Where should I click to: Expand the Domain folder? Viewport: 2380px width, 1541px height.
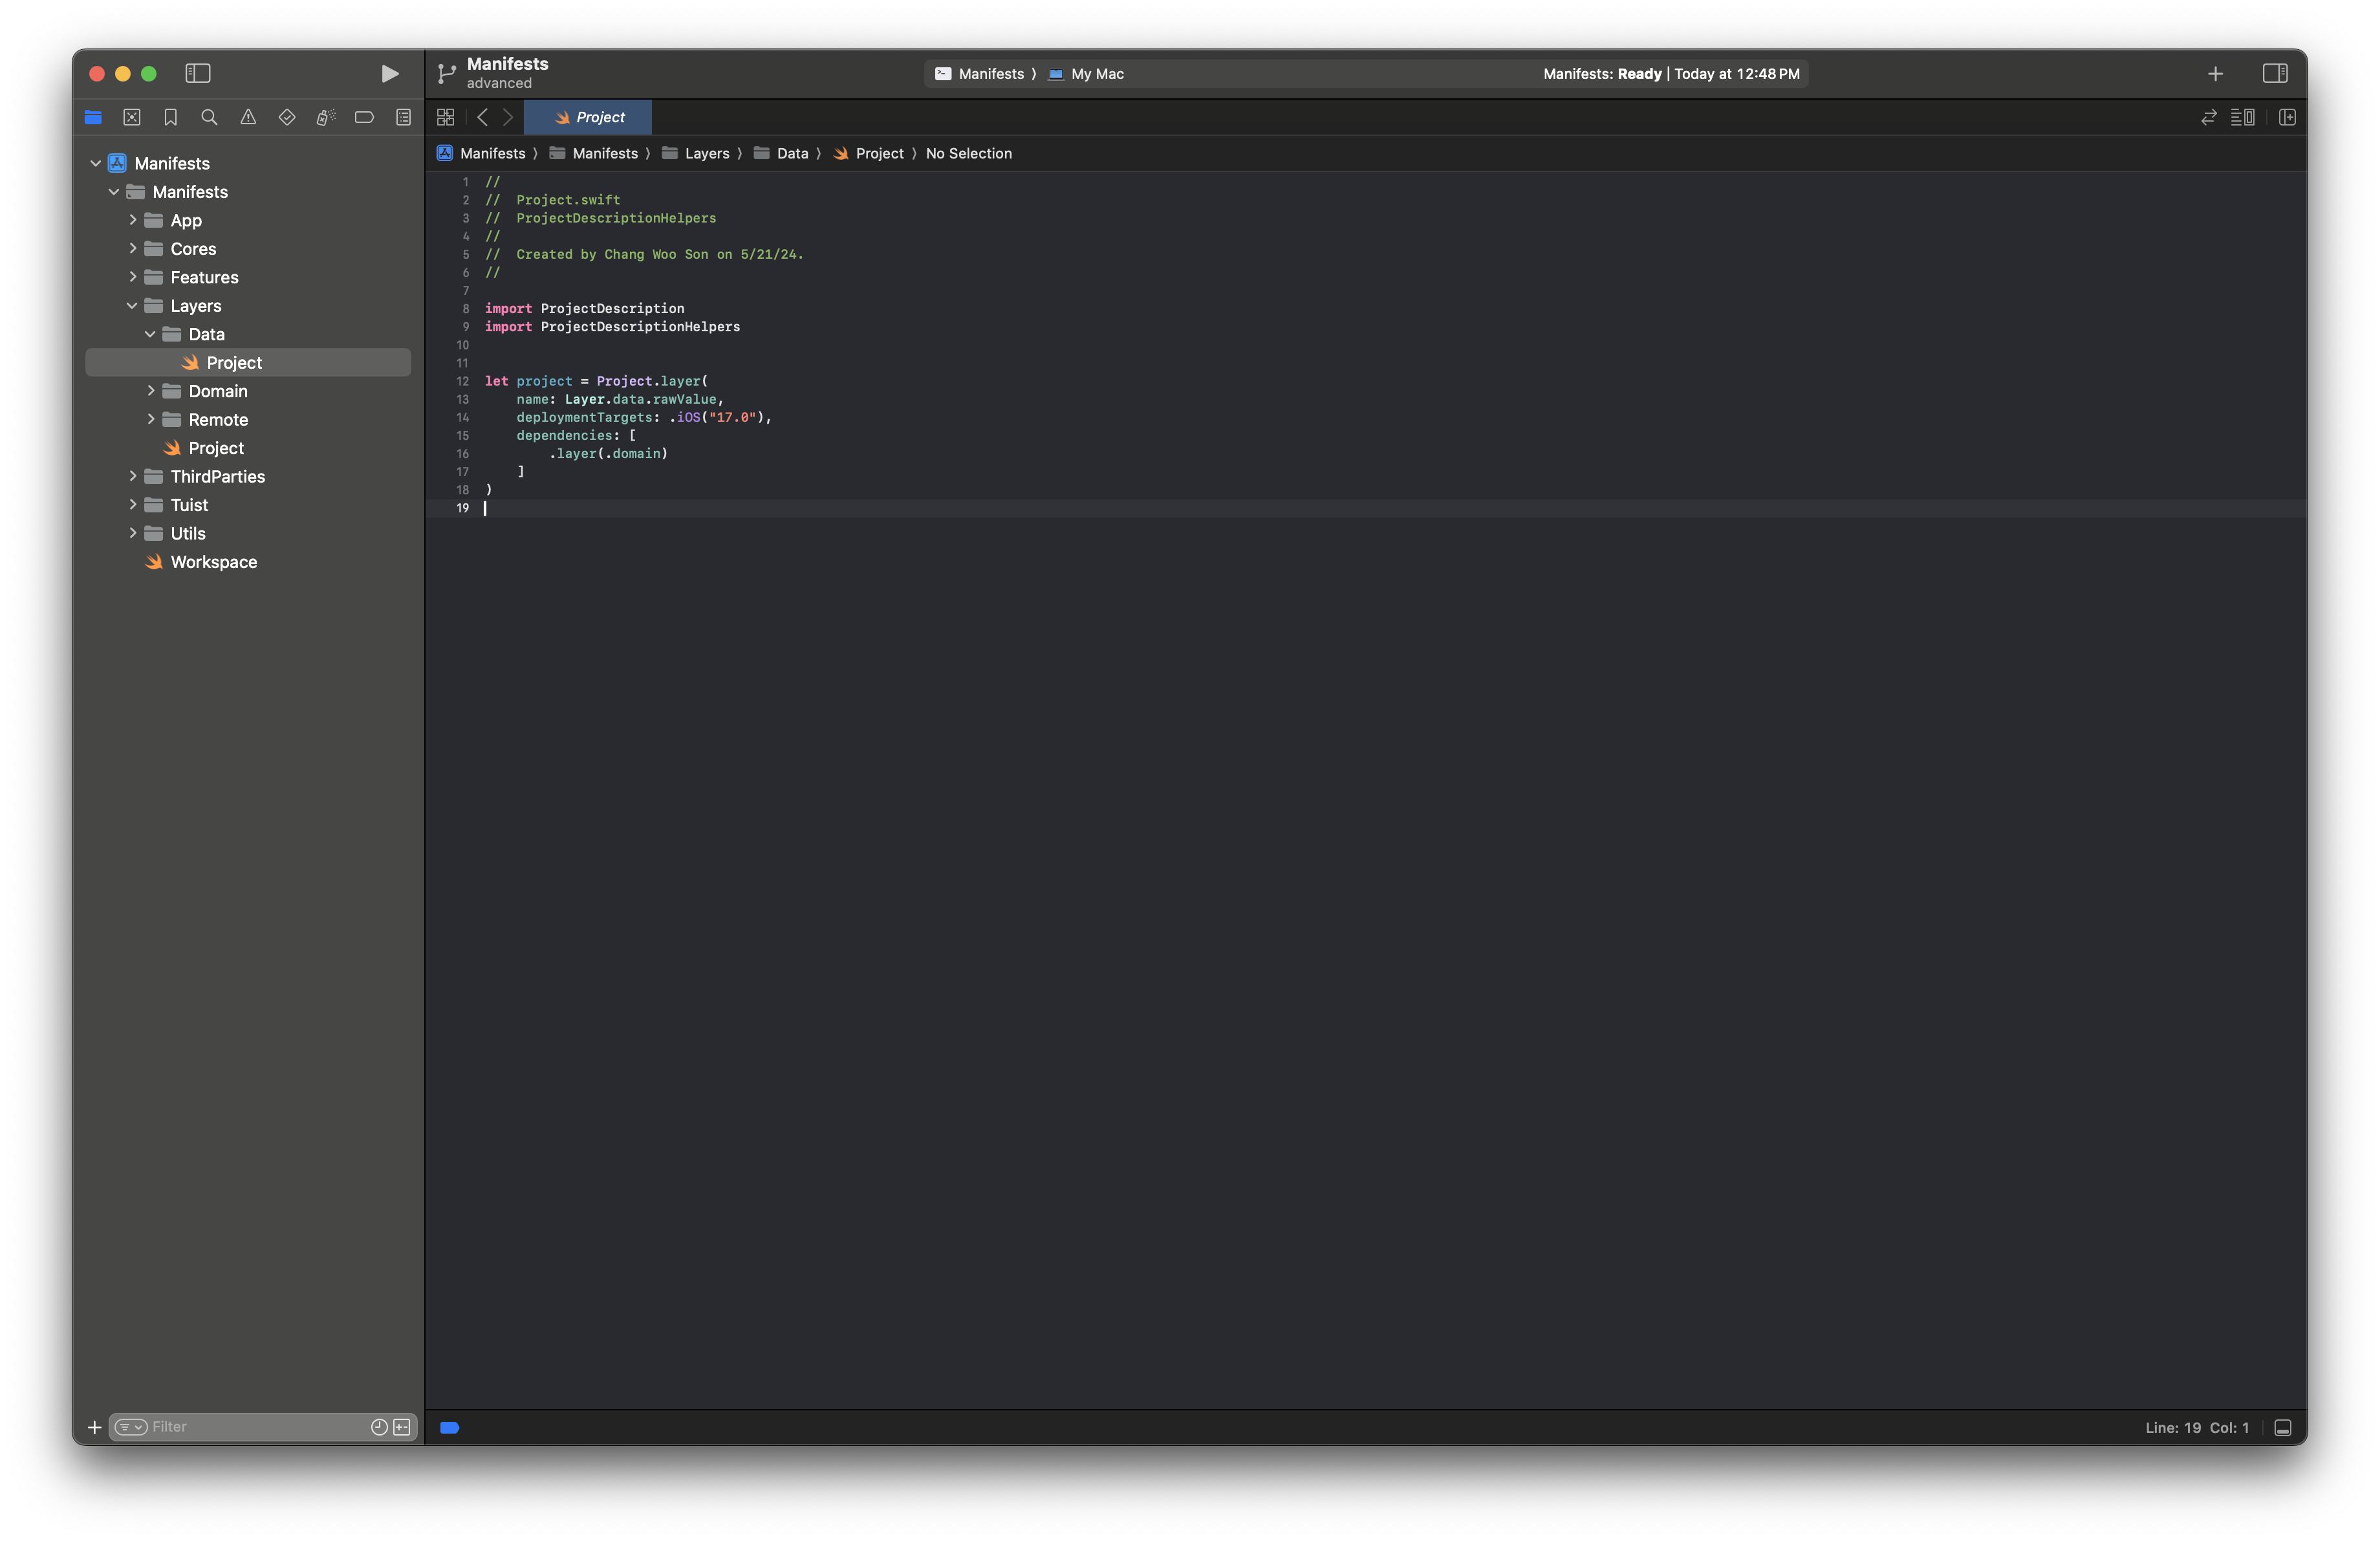click(x=150, y=391)
